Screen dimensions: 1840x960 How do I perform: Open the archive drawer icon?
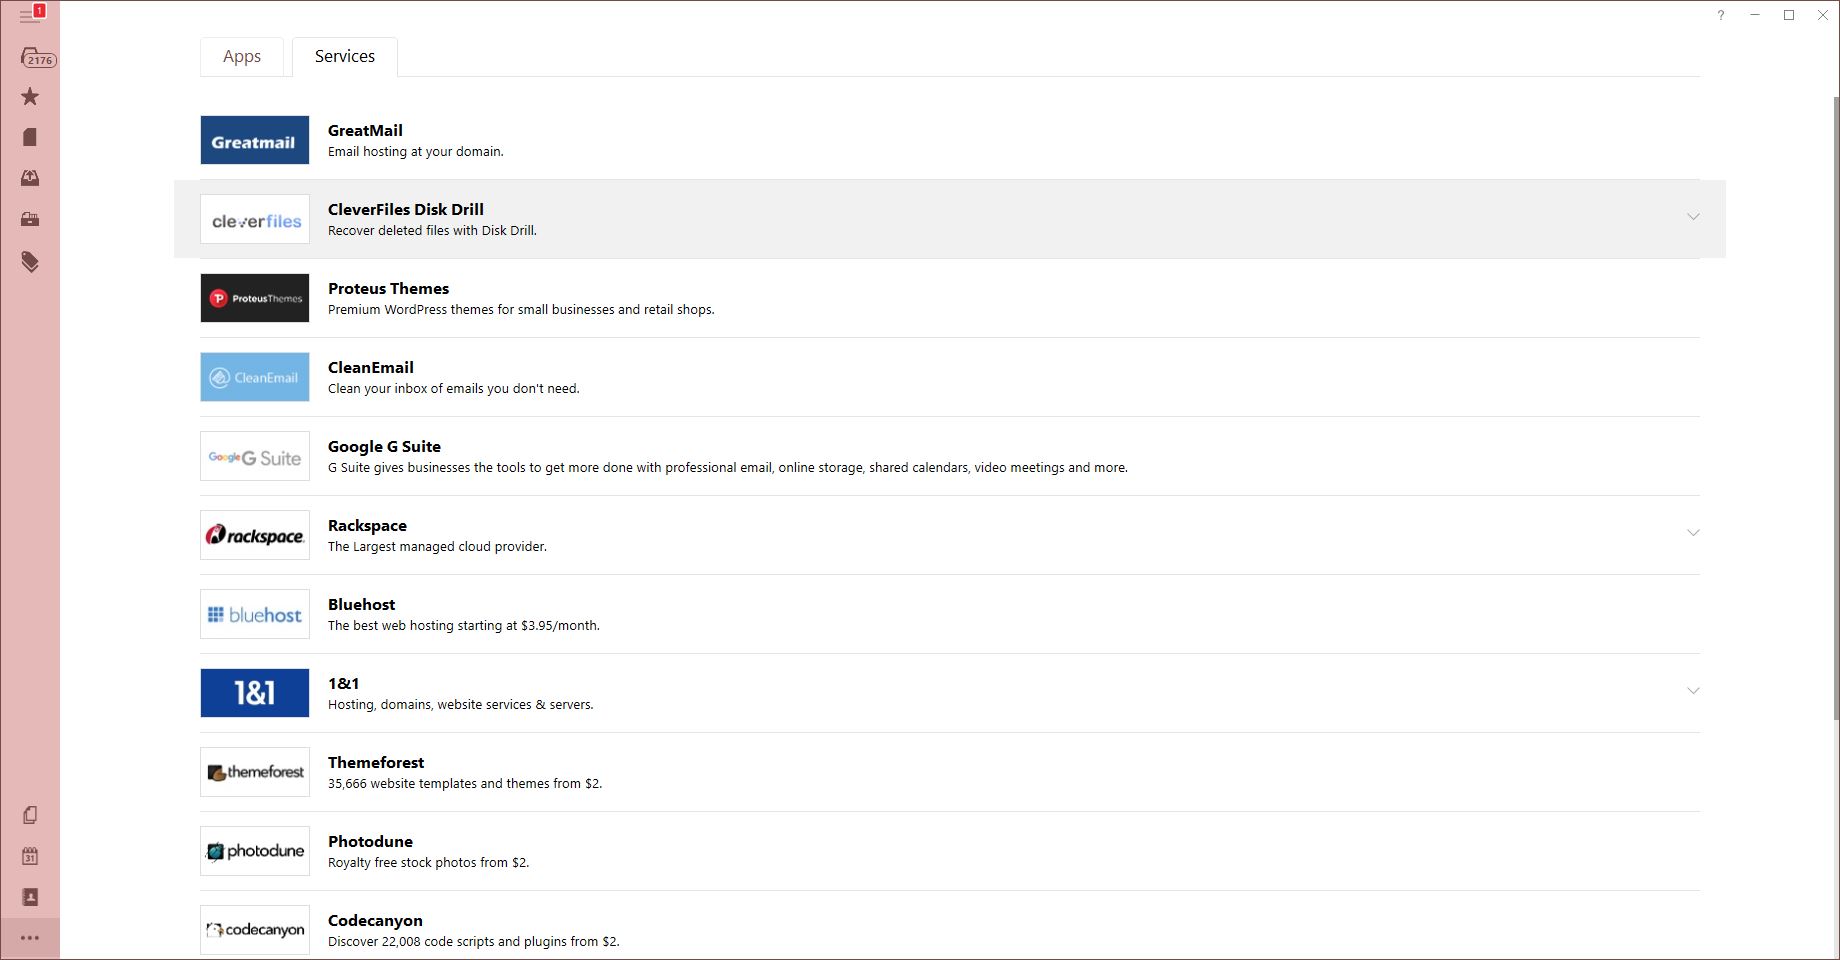click(x=30, y=220)
